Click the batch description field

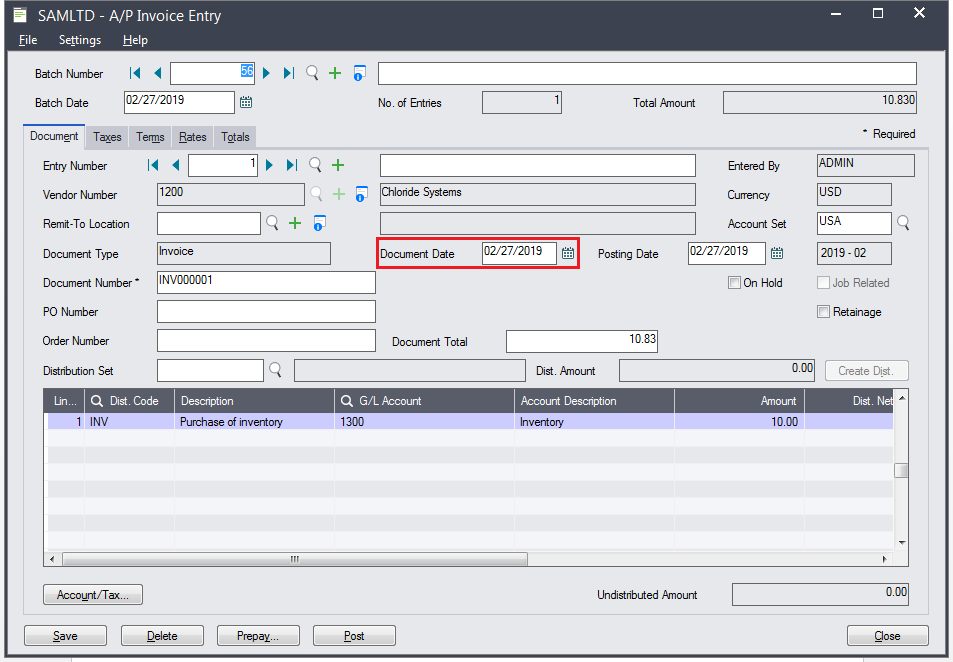click(647, 73)
